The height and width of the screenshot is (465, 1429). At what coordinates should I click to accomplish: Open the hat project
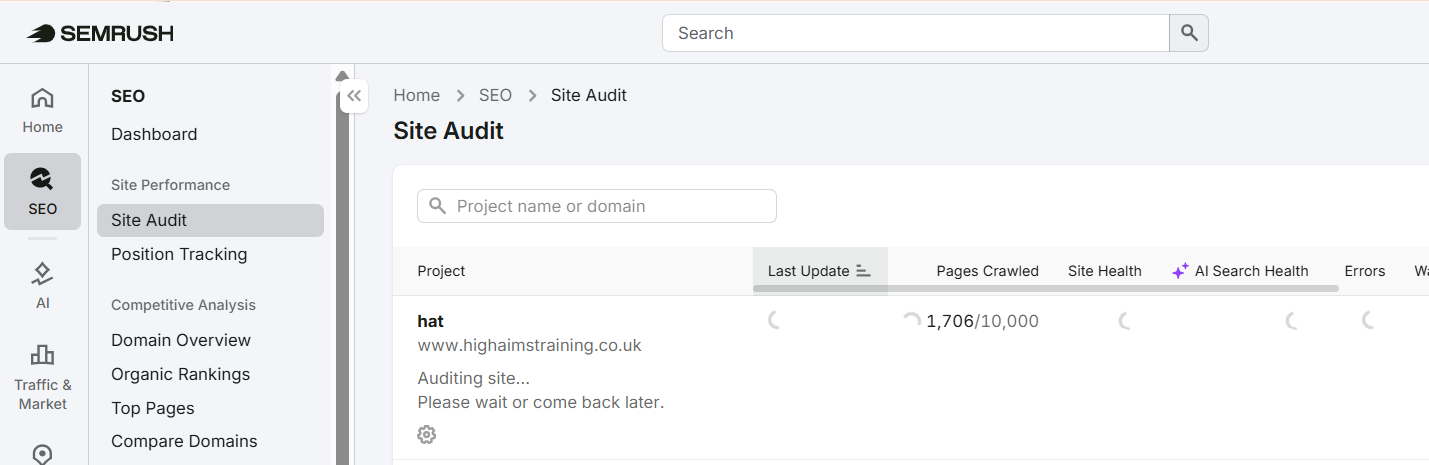[431, 321]
